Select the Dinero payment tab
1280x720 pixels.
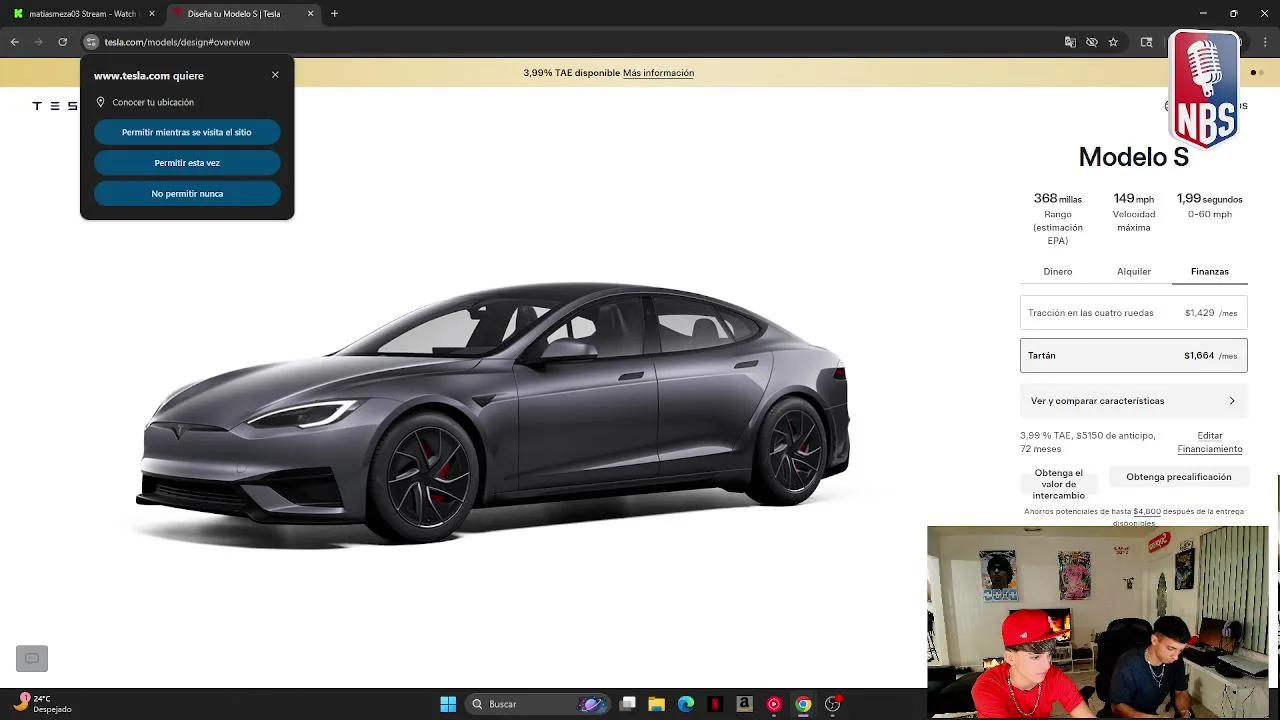[x=1058, y=272]
